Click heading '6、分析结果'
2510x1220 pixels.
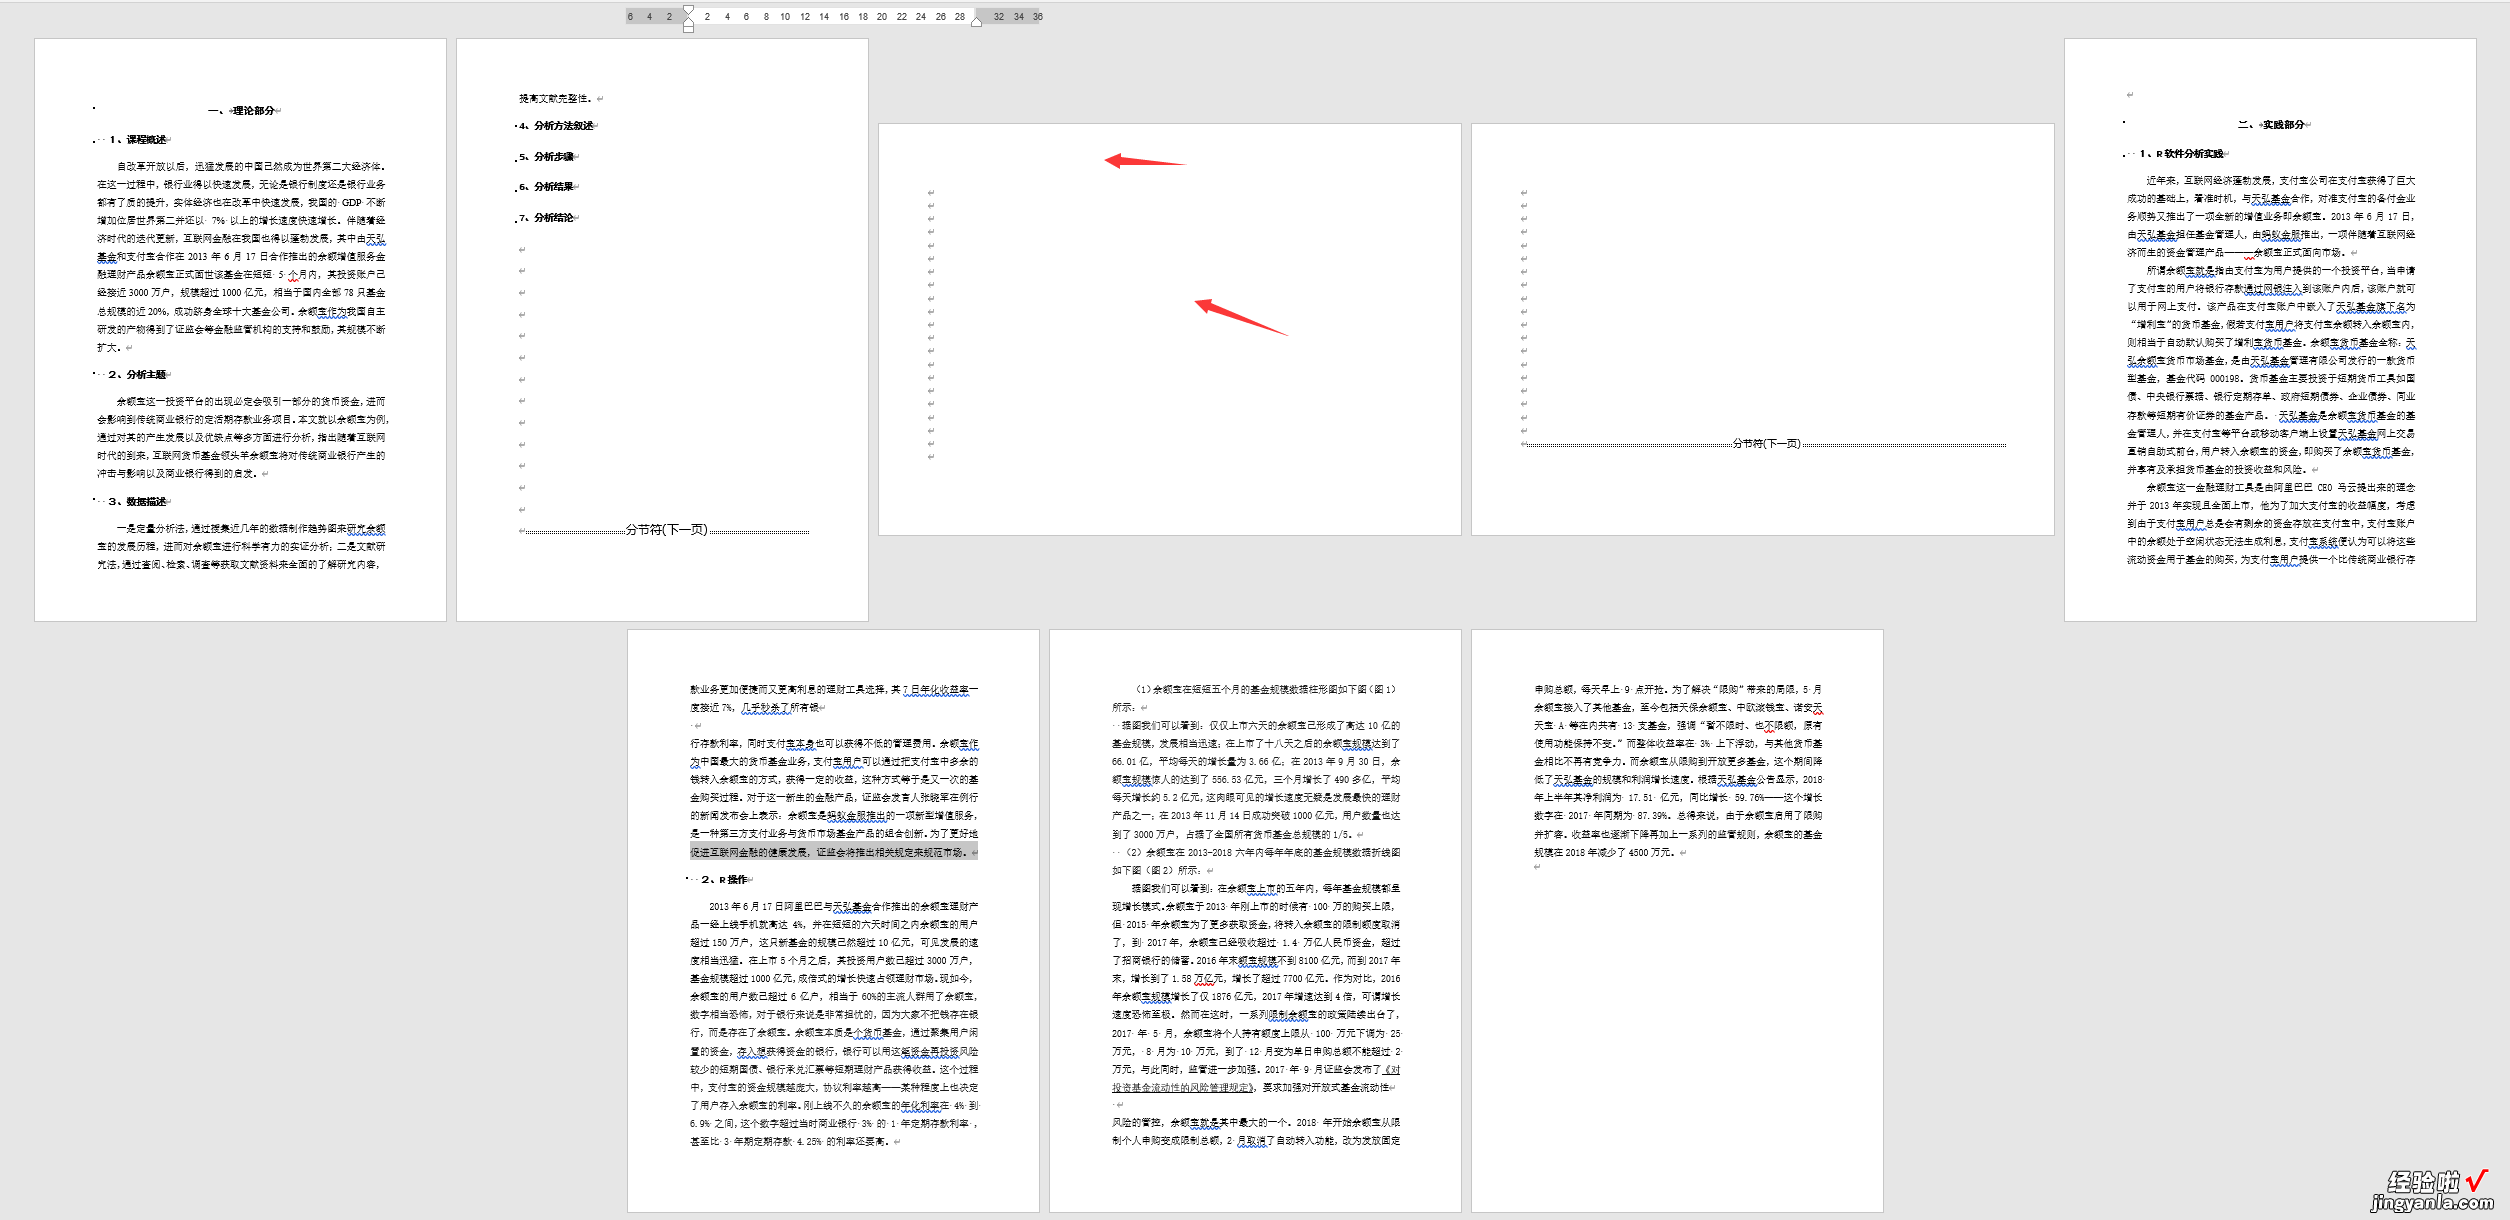(547, 187)
